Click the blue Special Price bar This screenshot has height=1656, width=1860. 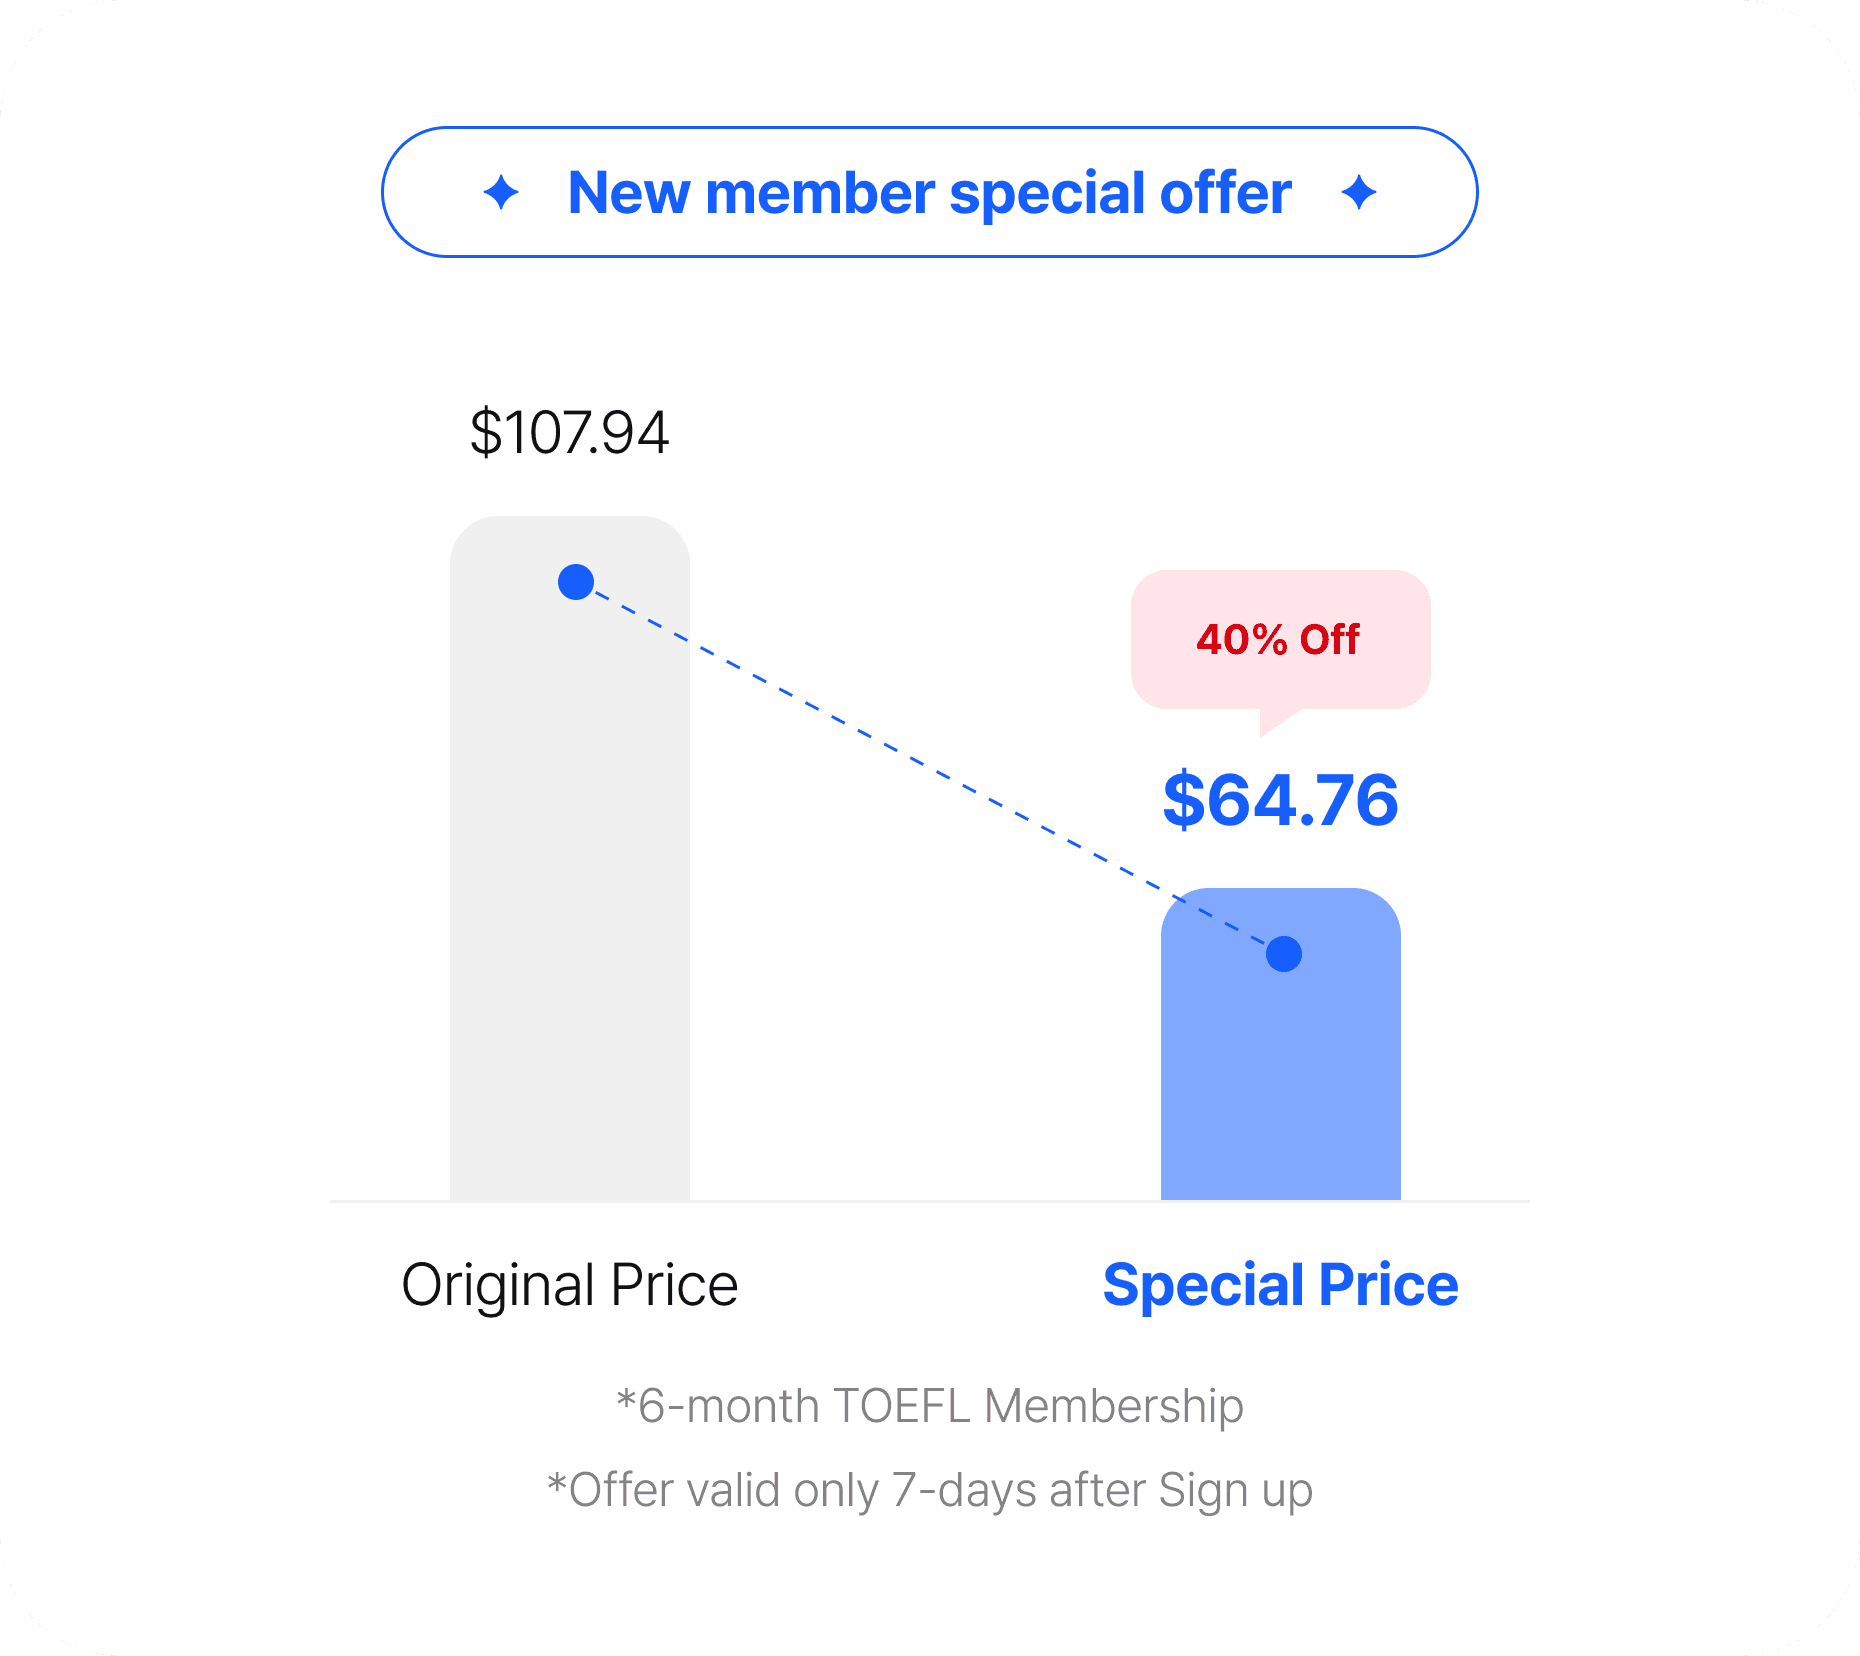[x=1281, y=1044]
